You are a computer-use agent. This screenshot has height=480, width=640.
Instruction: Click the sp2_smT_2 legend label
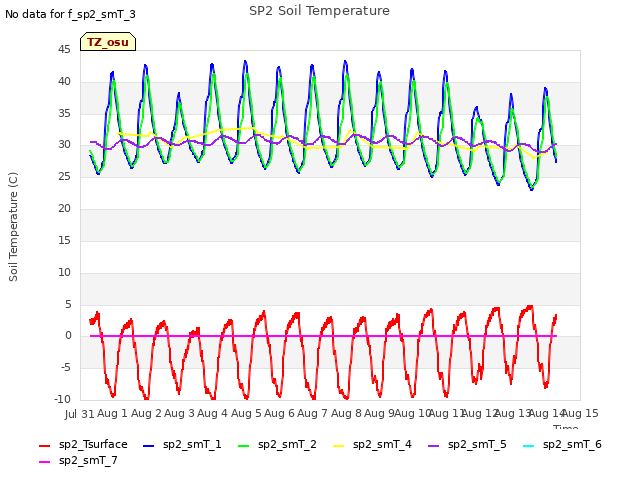point(287,444)
